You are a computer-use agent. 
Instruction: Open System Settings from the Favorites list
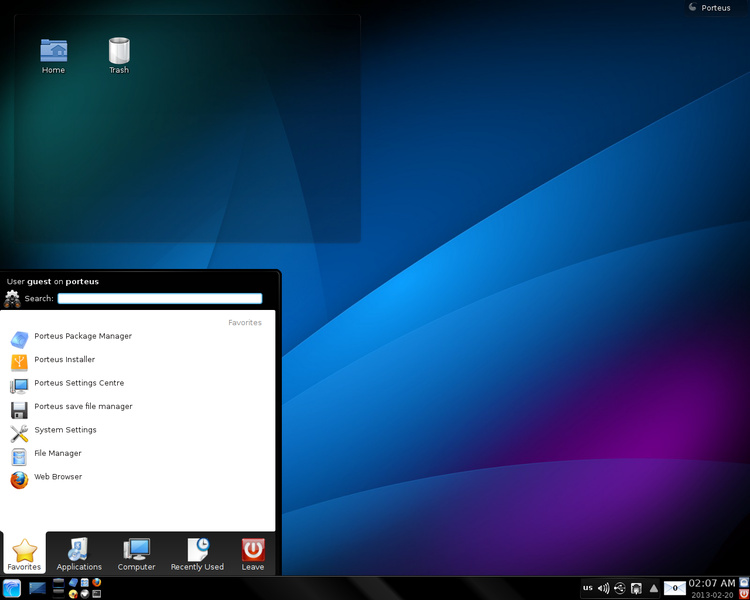(x=137, y=432)
